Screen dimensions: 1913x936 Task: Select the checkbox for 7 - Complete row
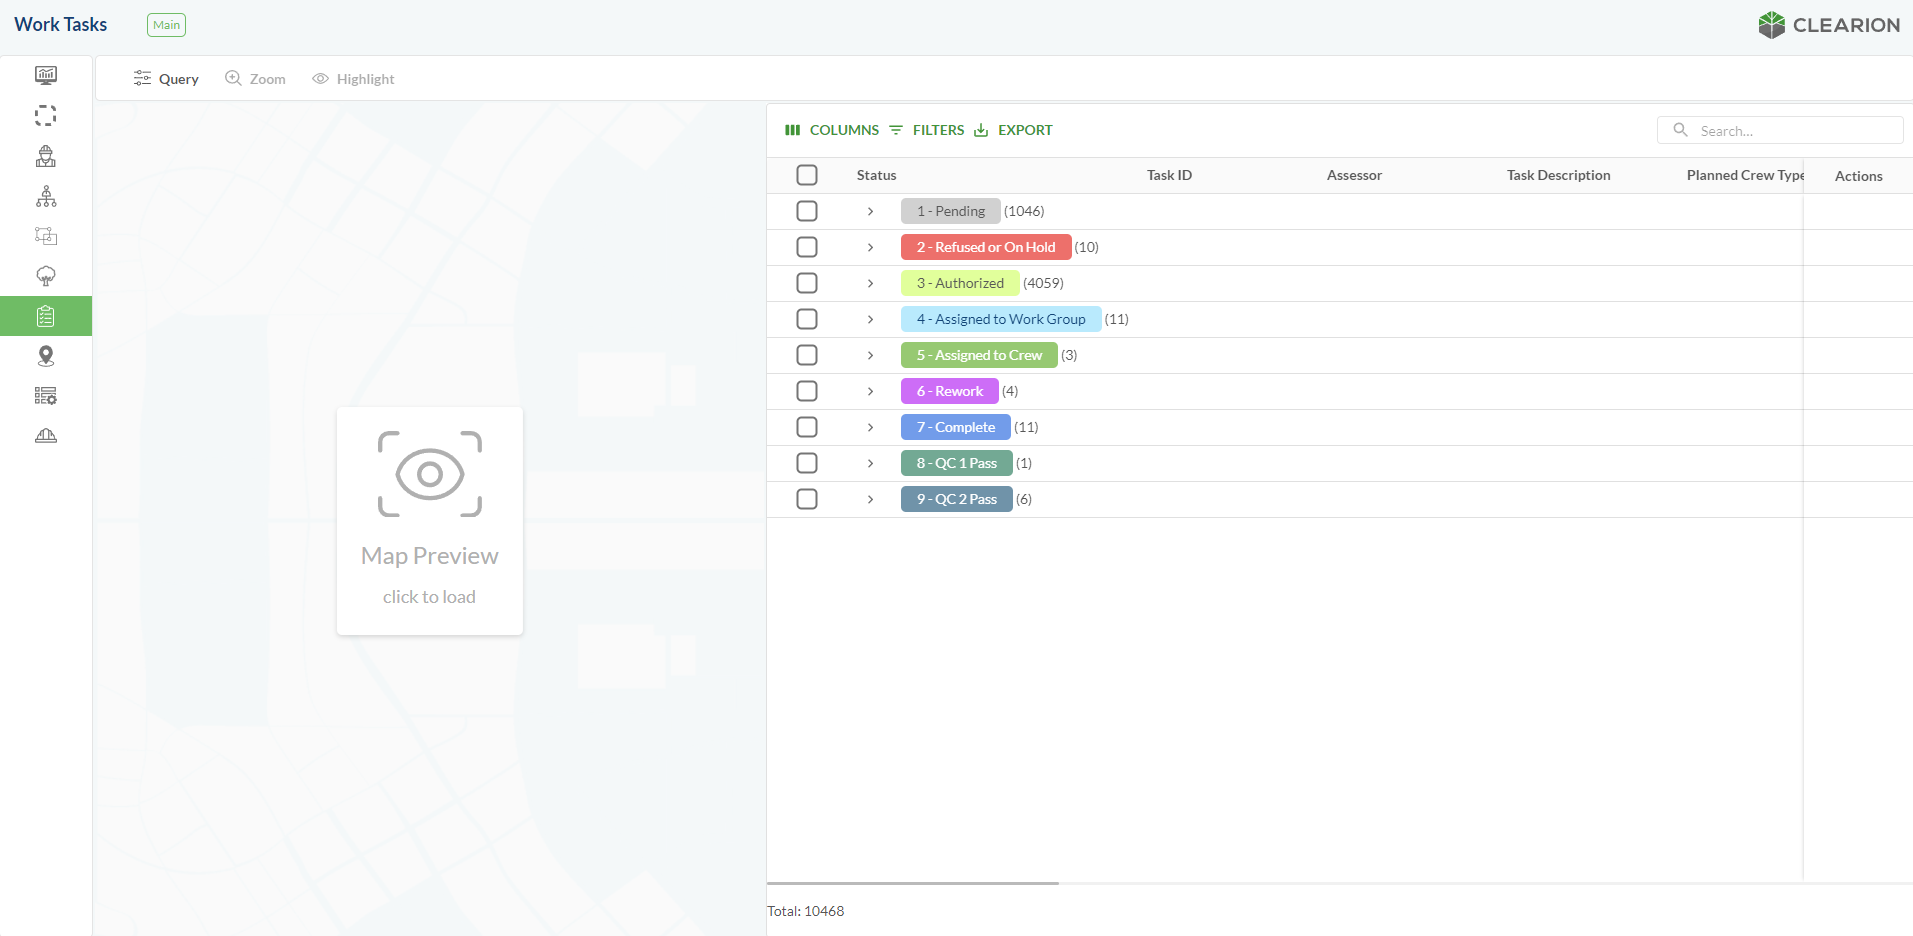[807, 427]
